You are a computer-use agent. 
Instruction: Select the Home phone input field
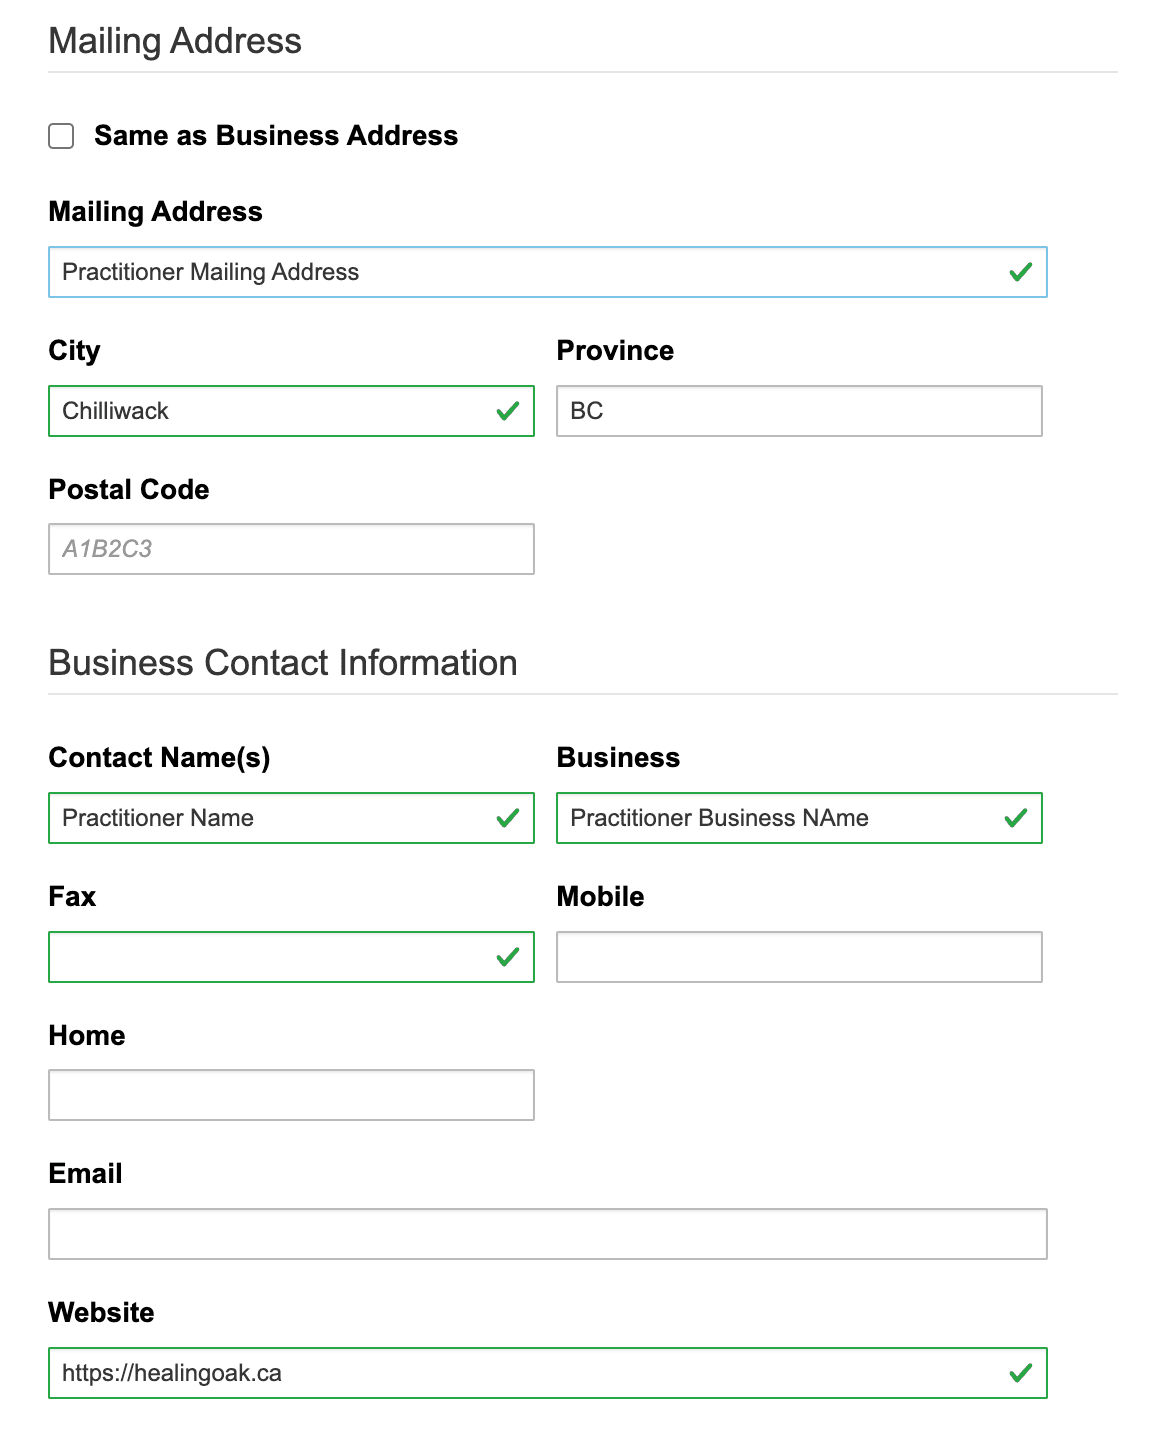(291, 1095)
